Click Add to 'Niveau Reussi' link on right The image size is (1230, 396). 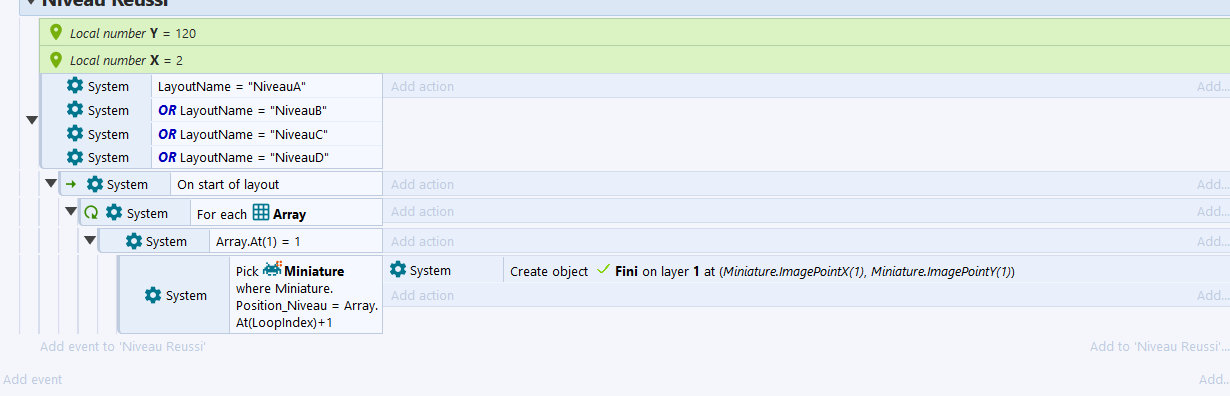[x=1159, y=346]
